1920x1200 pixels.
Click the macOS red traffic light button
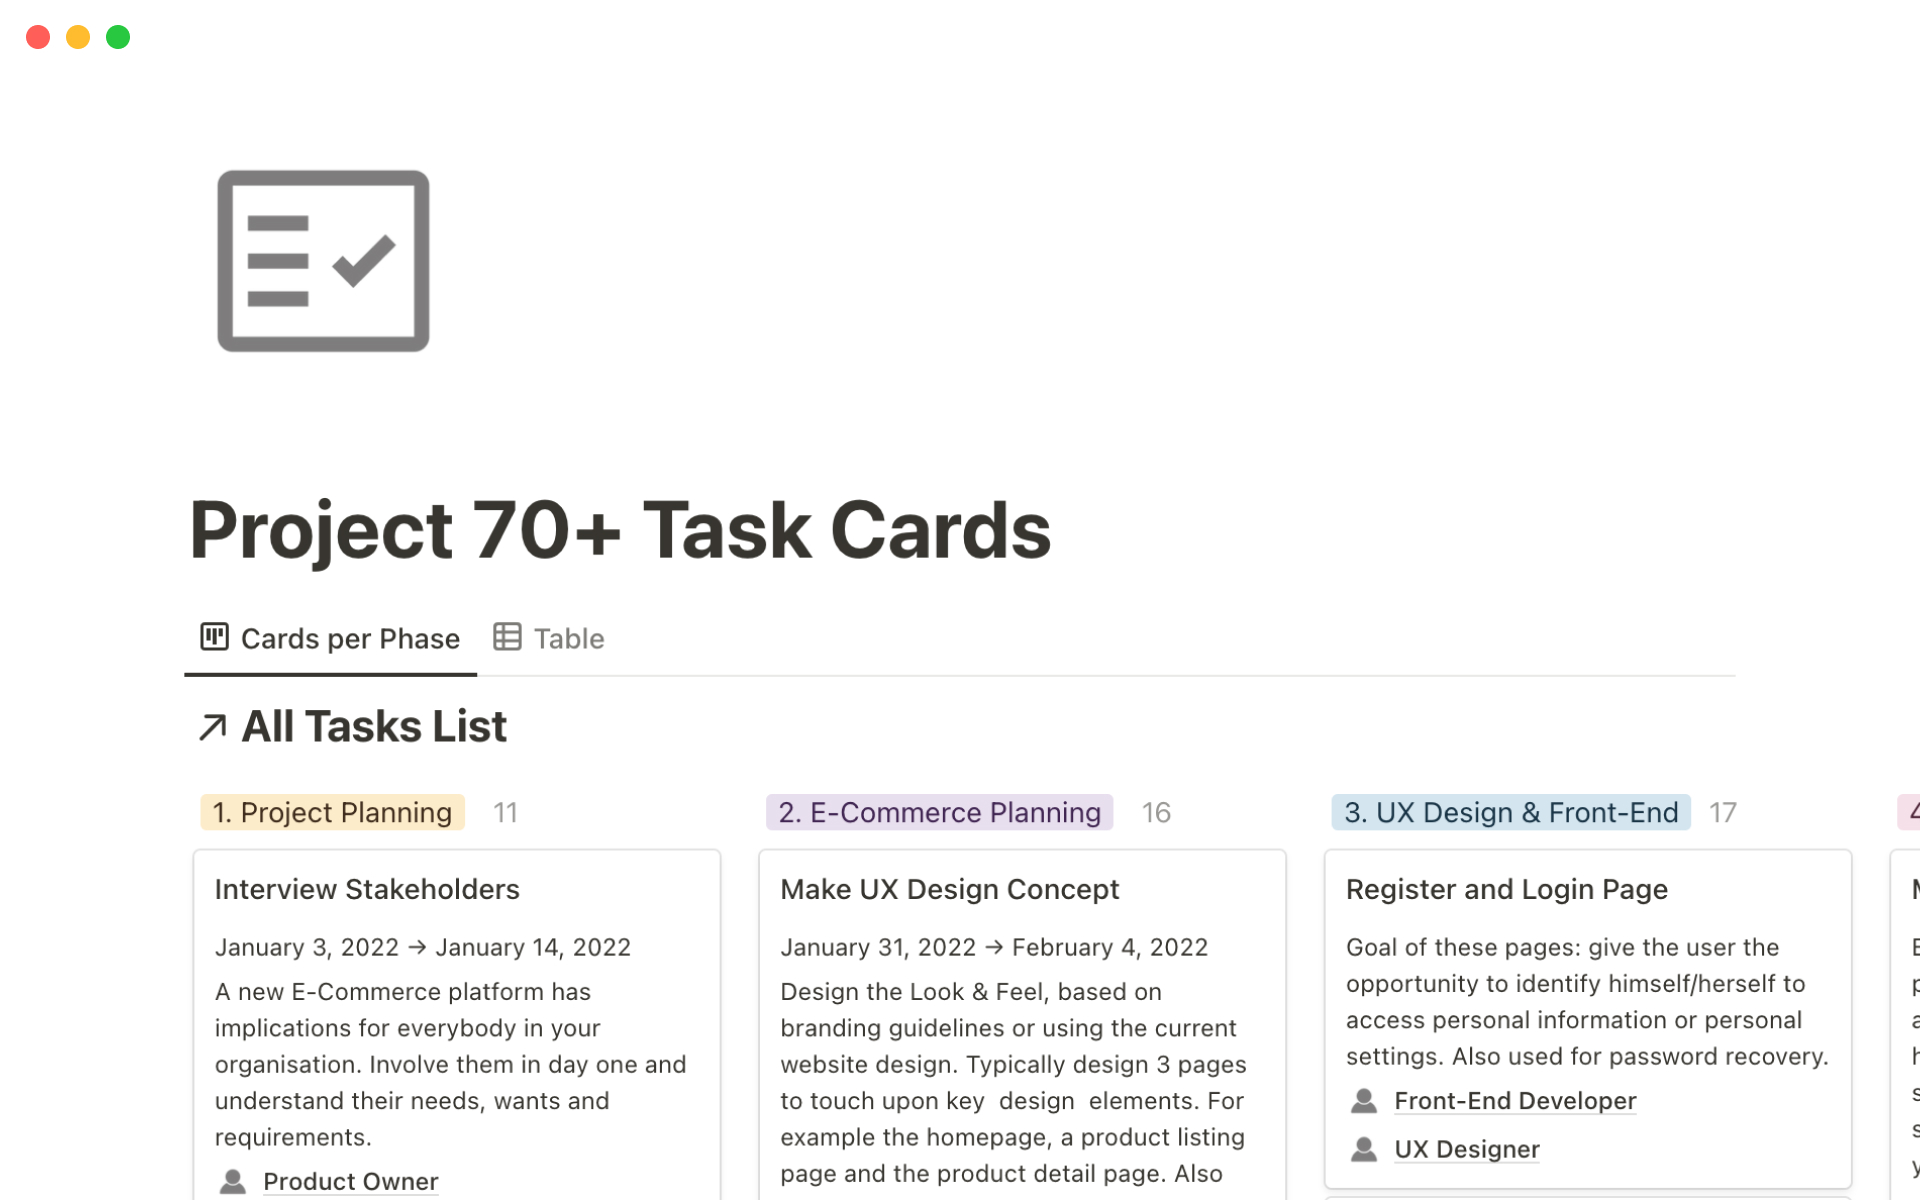coord(37,36)
